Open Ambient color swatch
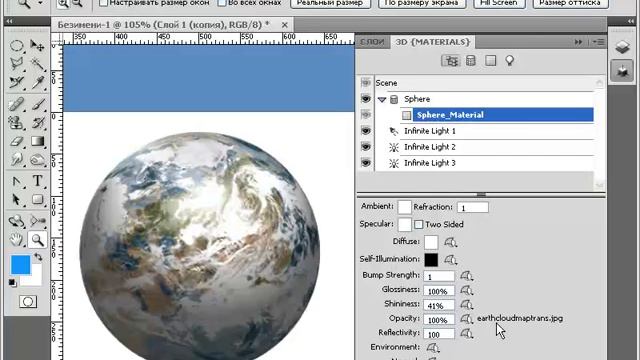This screenshot has height=360, width=640. click(404, 207)
